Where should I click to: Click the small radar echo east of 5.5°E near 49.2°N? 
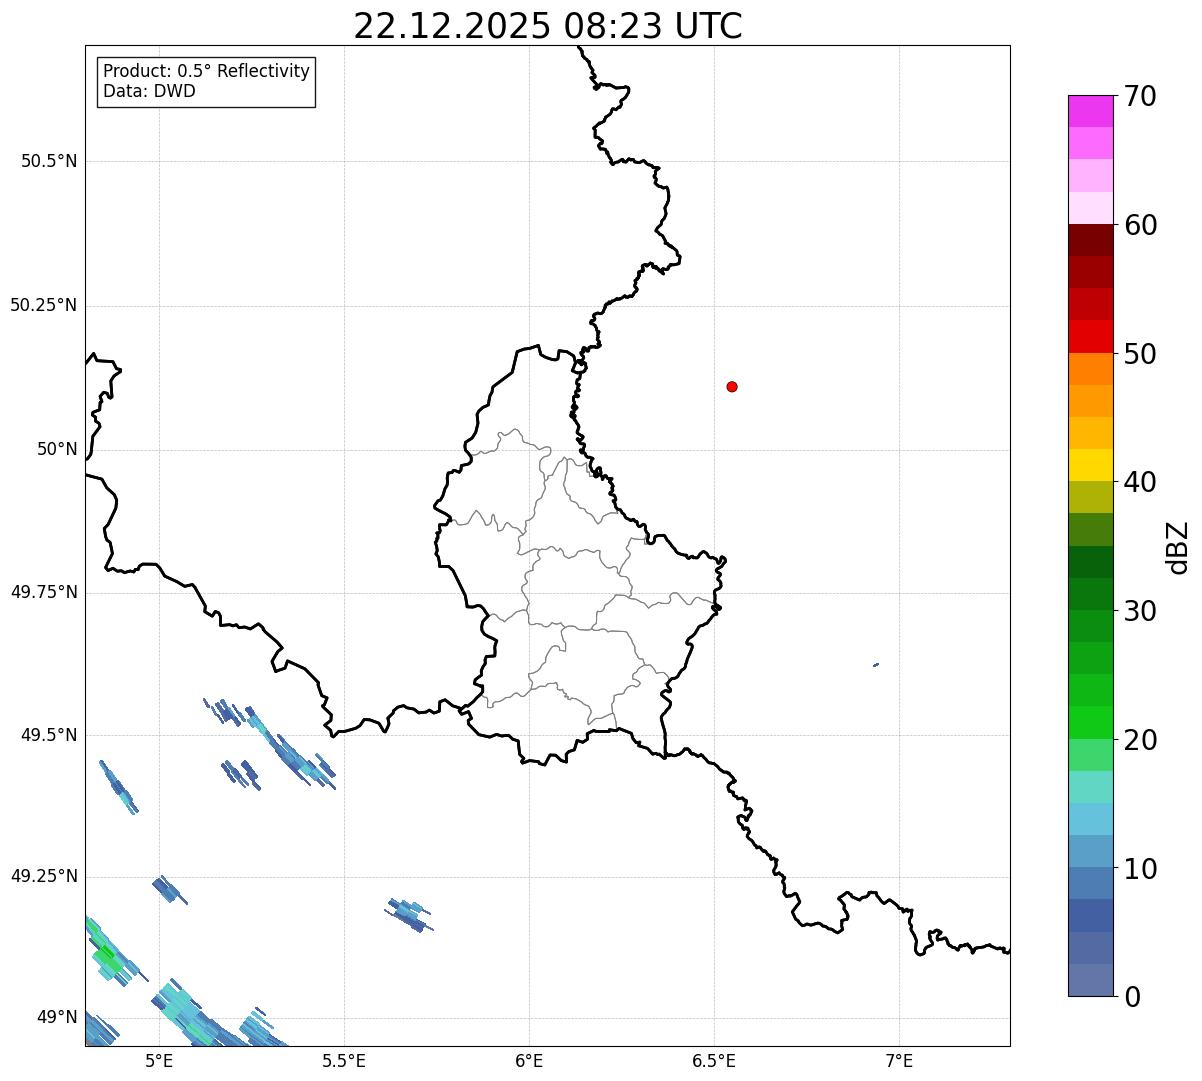pyautogui.click(x=409, y=914)
